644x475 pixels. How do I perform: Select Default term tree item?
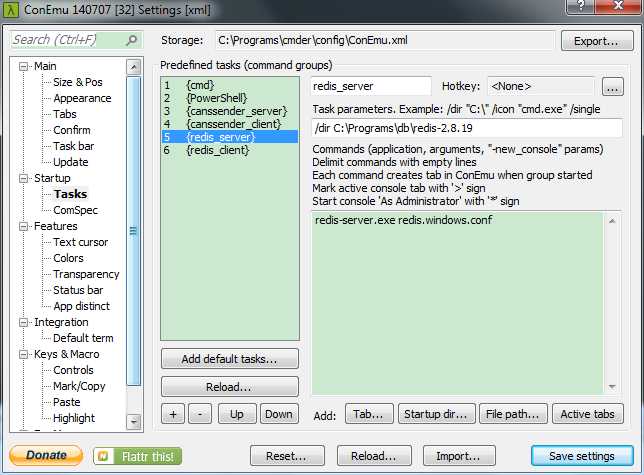pyautogui.click(x=83, y=338)
